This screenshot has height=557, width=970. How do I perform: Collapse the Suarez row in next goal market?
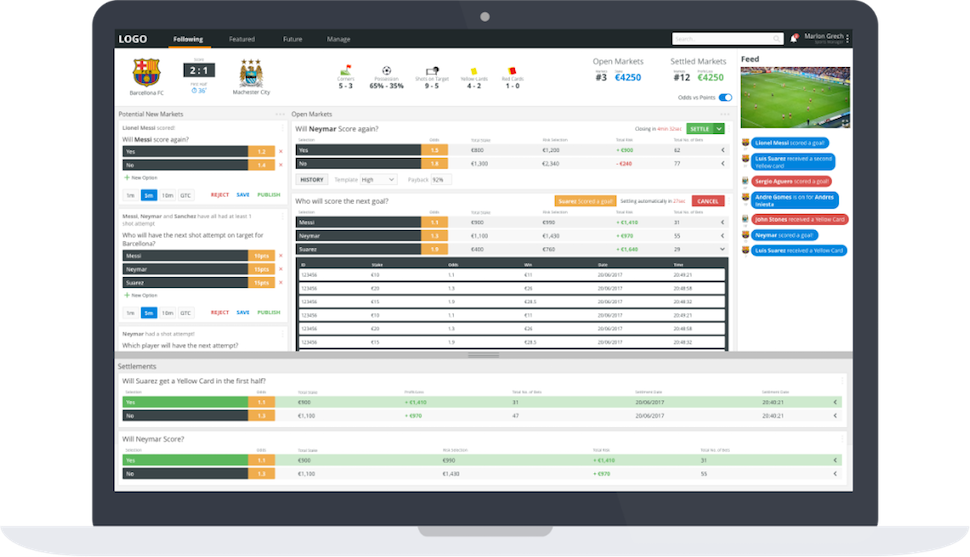pyautogui.click(x=723, y=249)
